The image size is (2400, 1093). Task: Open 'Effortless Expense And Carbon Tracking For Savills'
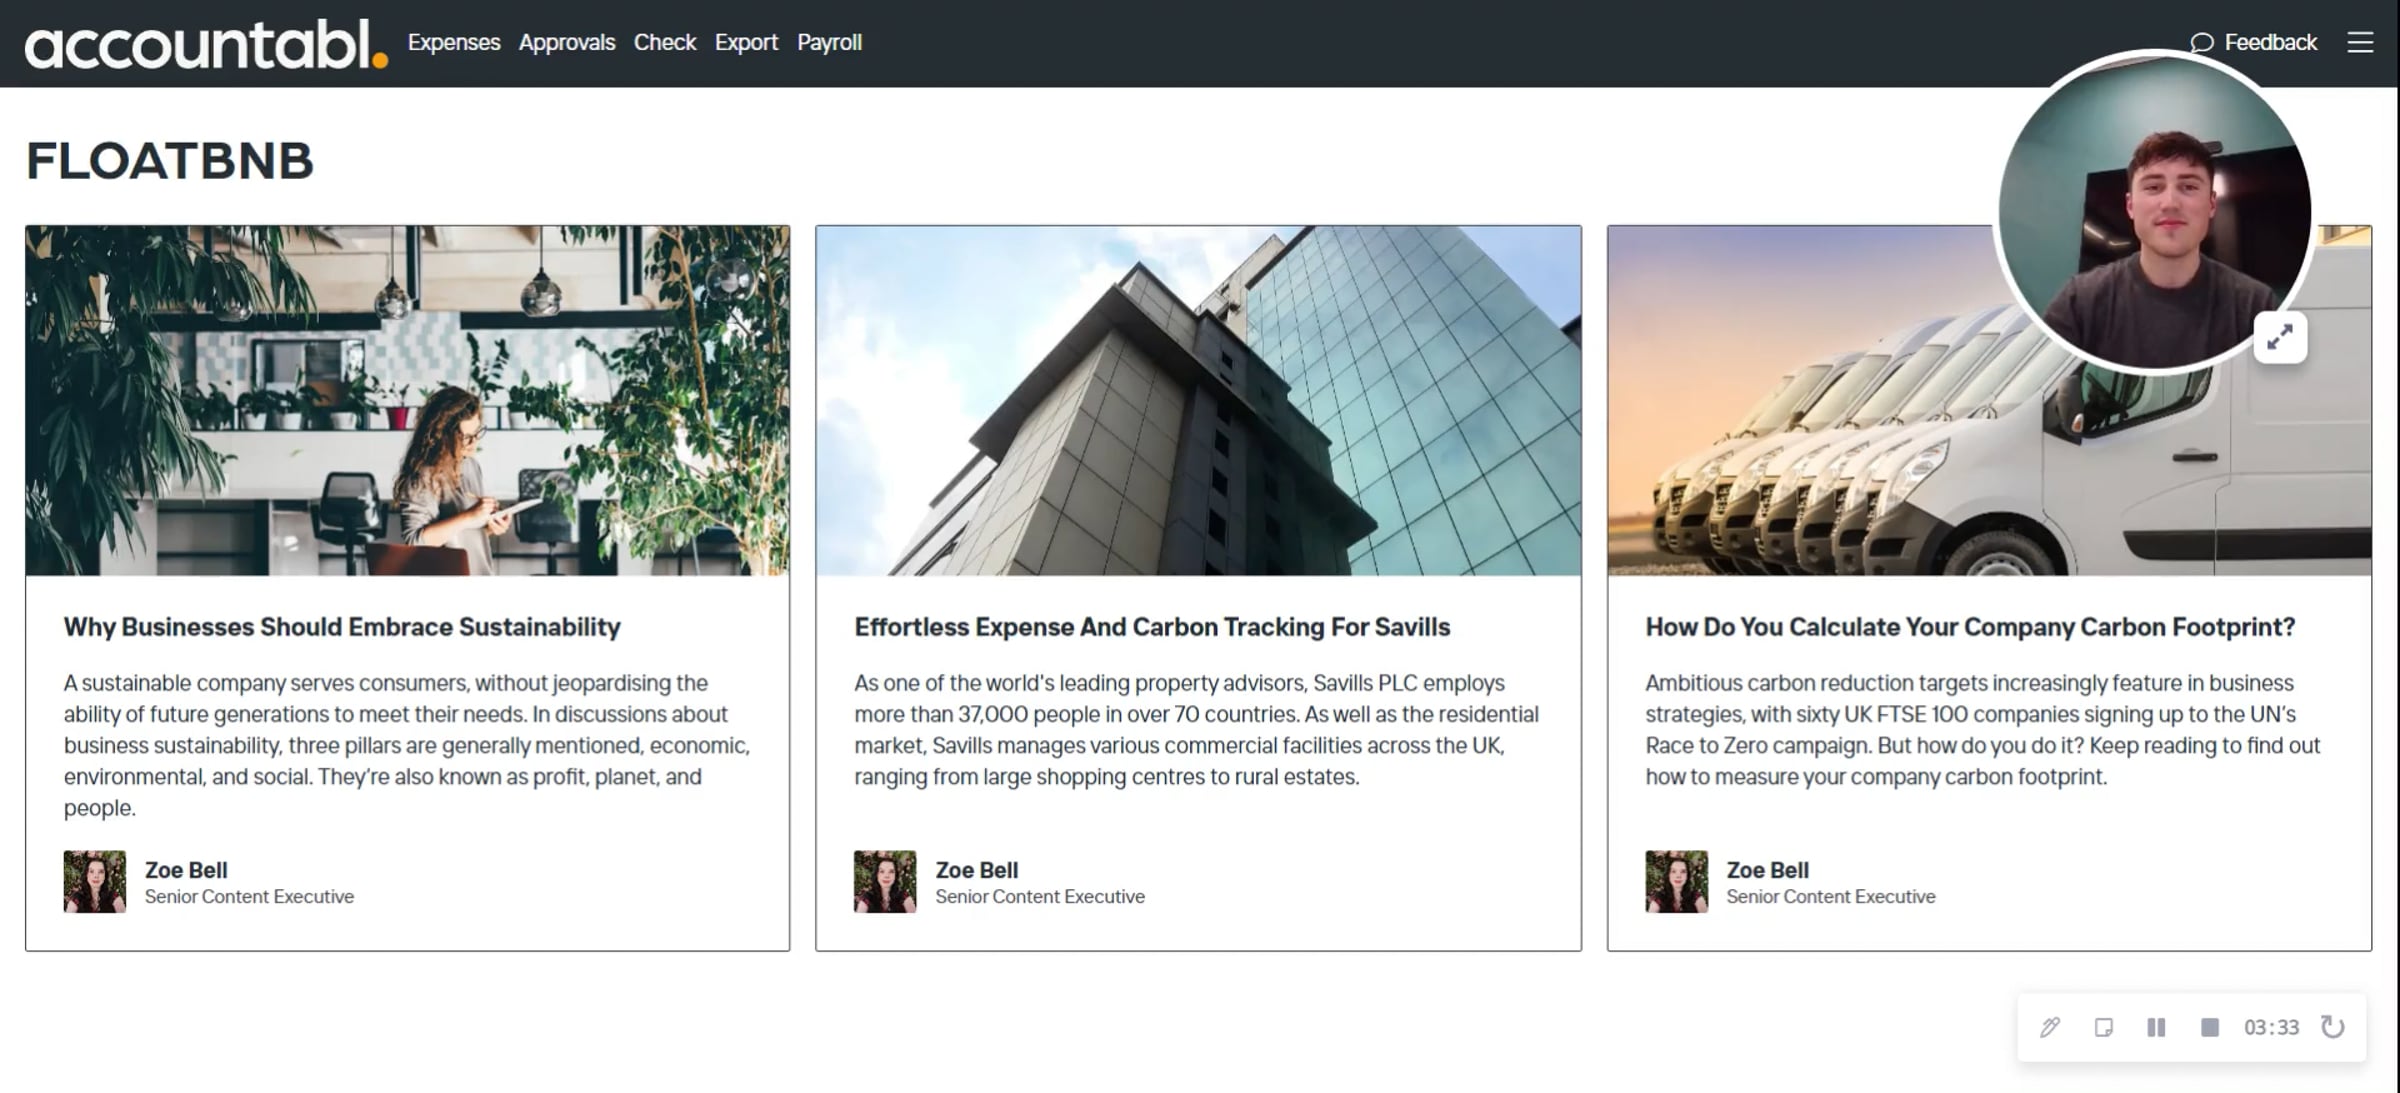[x=1151, y=627]
